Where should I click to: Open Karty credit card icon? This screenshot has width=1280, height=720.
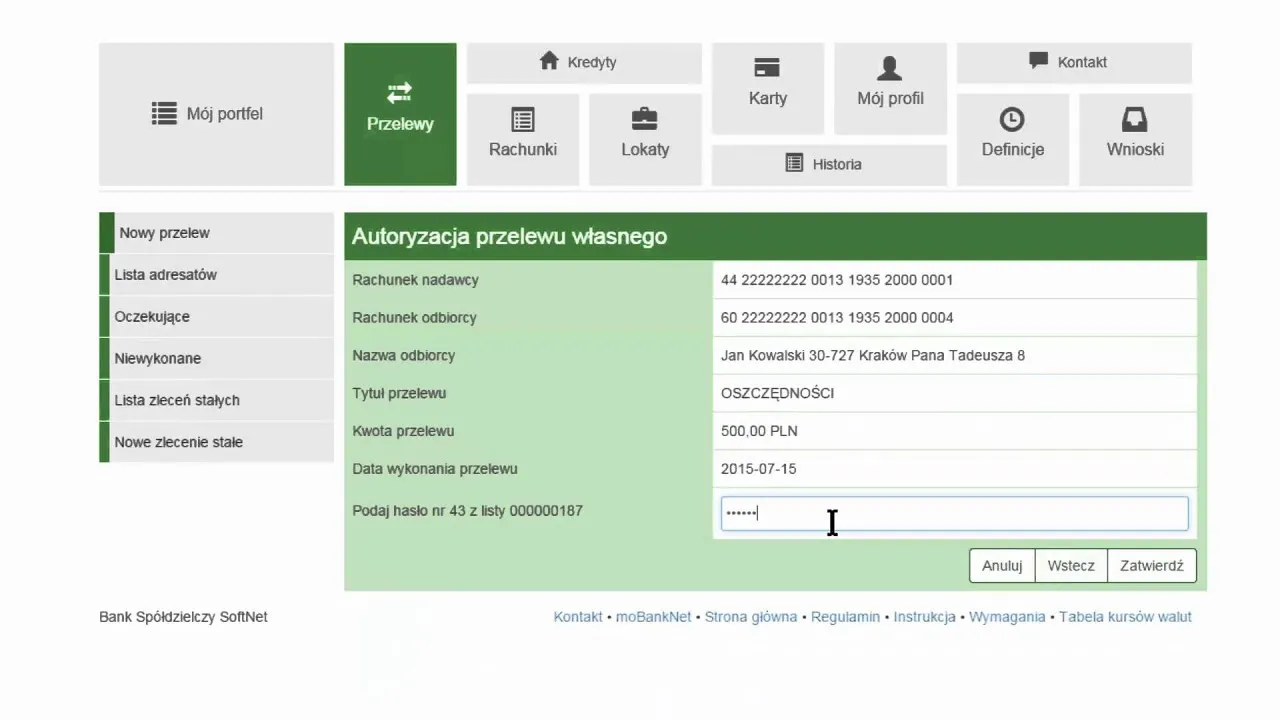click(x=767, y=68)
